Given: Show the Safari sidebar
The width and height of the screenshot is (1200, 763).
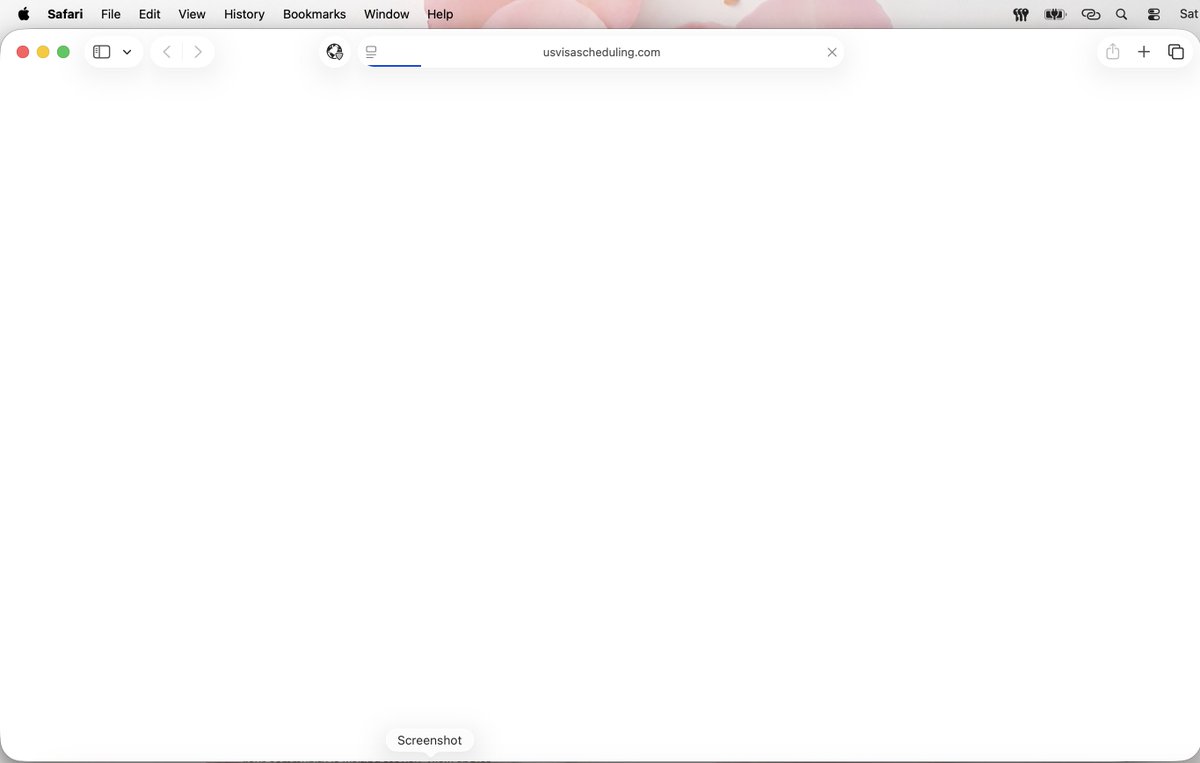Looking at the screenshot, I should (101, 52).
